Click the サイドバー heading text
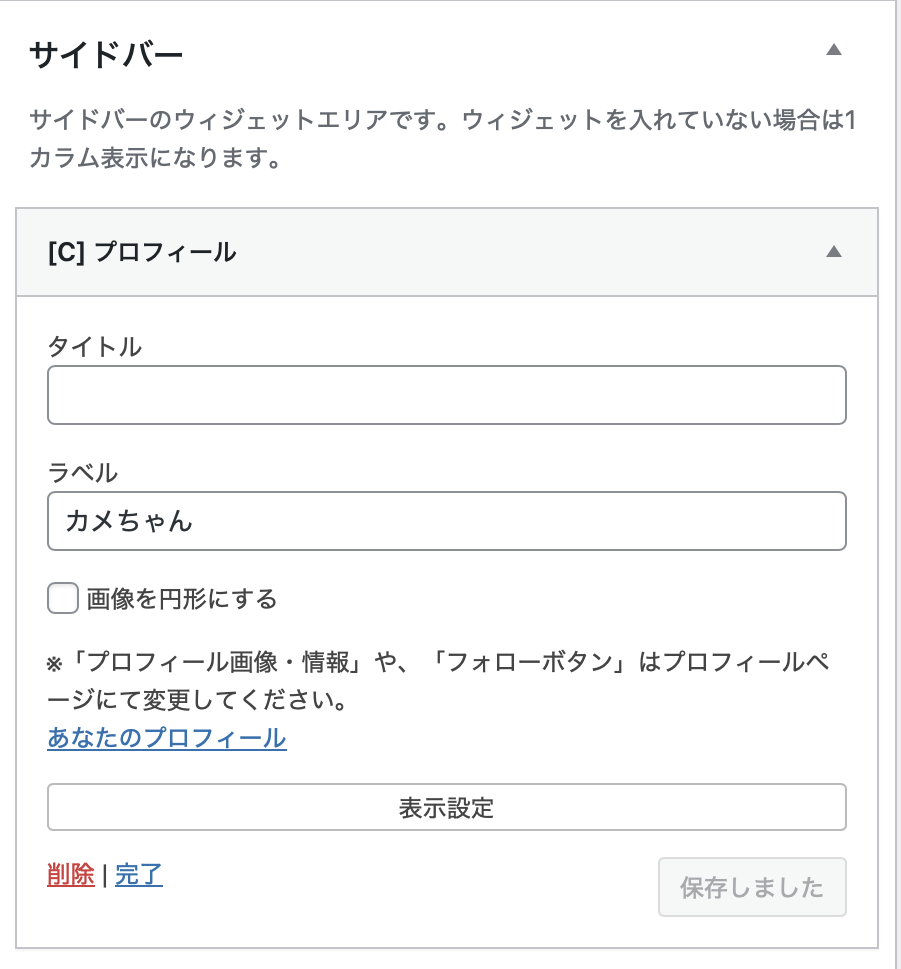 [x=106, y=53]
